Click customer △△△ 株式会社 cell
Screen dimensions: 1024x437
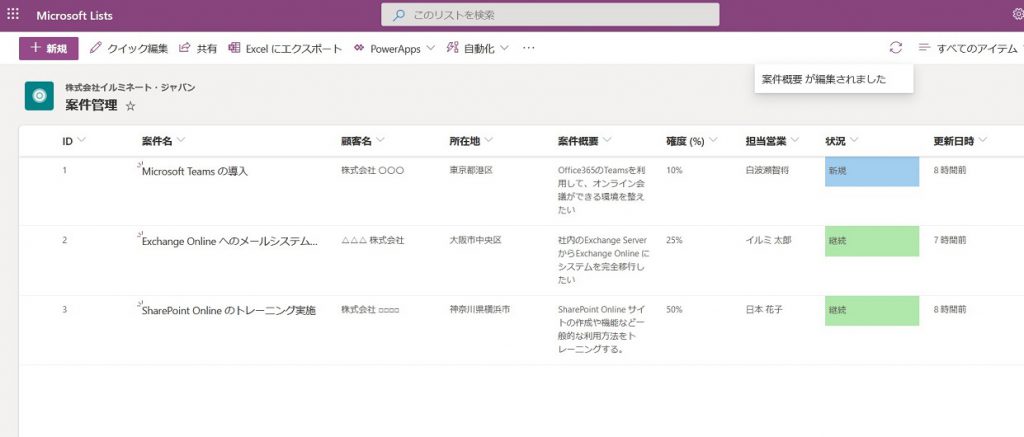pyautogui.click(x=372, y=240)
